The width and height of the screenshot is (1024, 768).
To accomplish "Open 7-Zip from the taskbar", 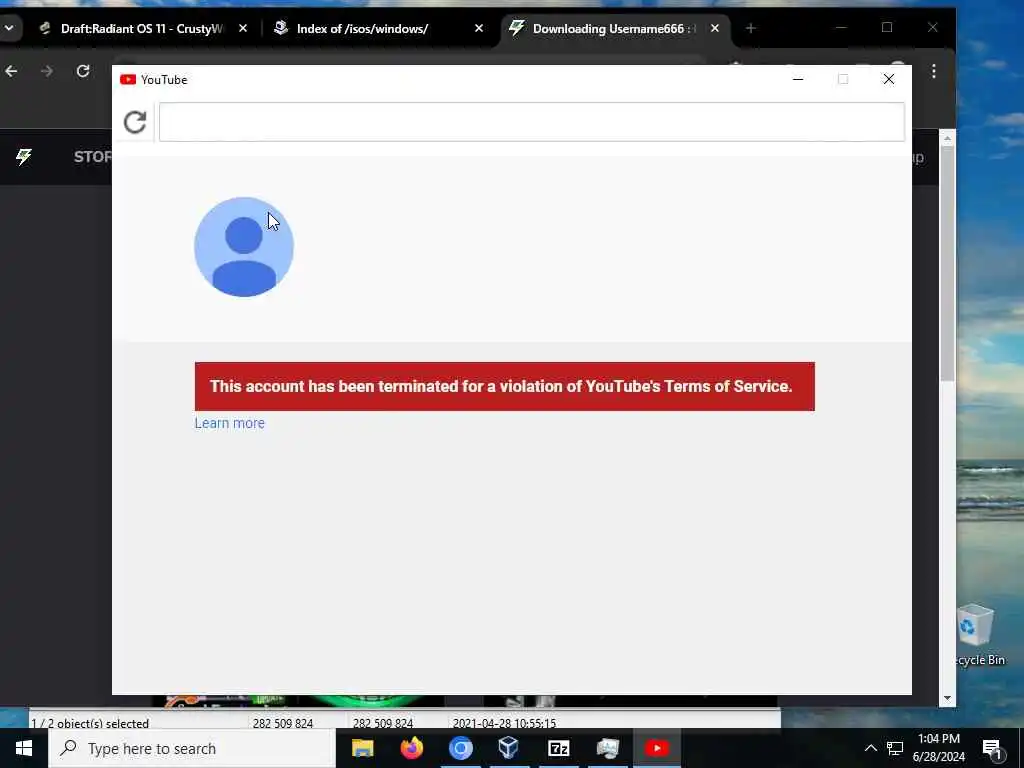I will tap(558, 748).
